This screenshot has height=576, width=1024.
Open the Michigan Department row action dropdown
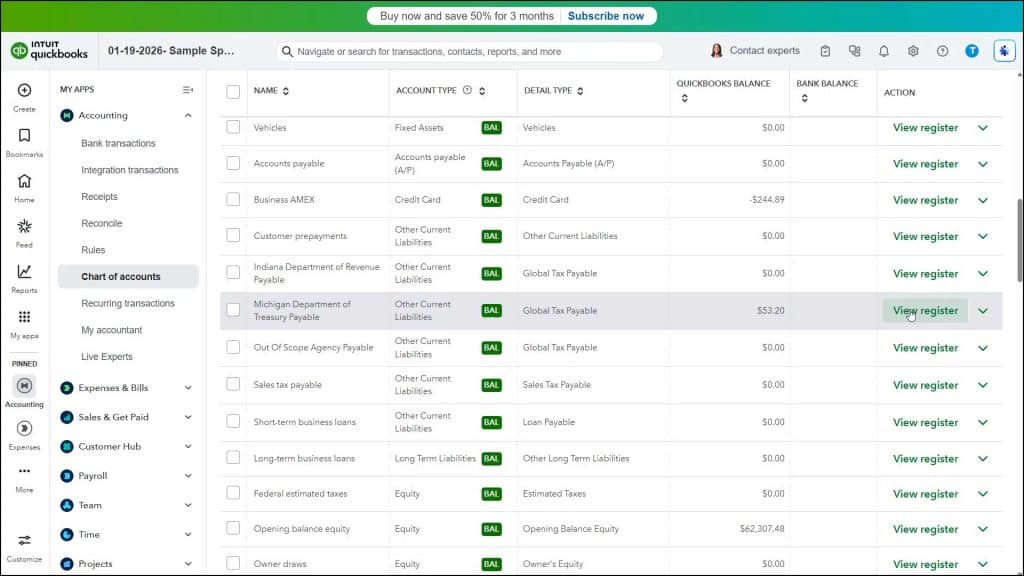982,310
